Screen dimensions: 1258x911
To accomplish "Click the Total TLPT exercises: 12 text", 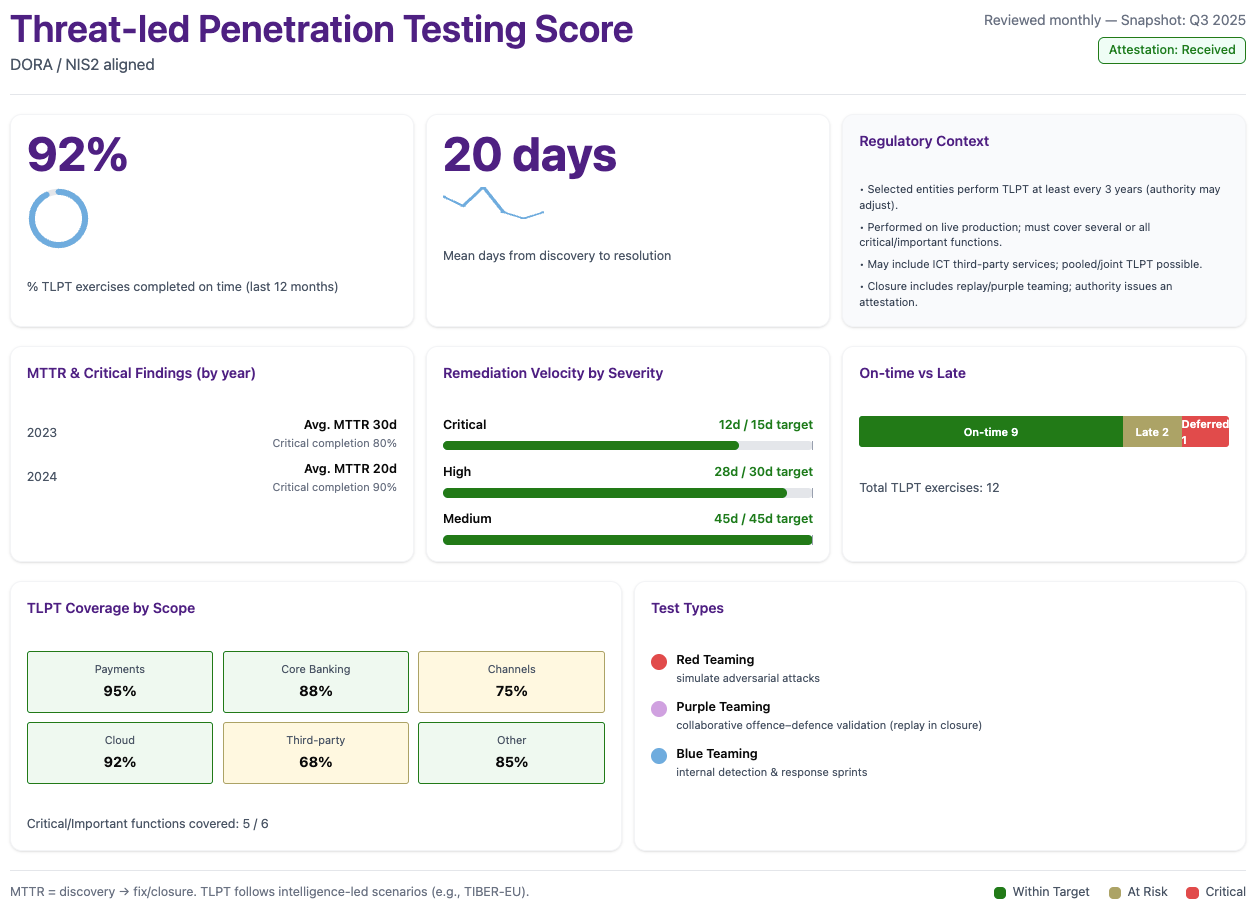I will 929,488.
